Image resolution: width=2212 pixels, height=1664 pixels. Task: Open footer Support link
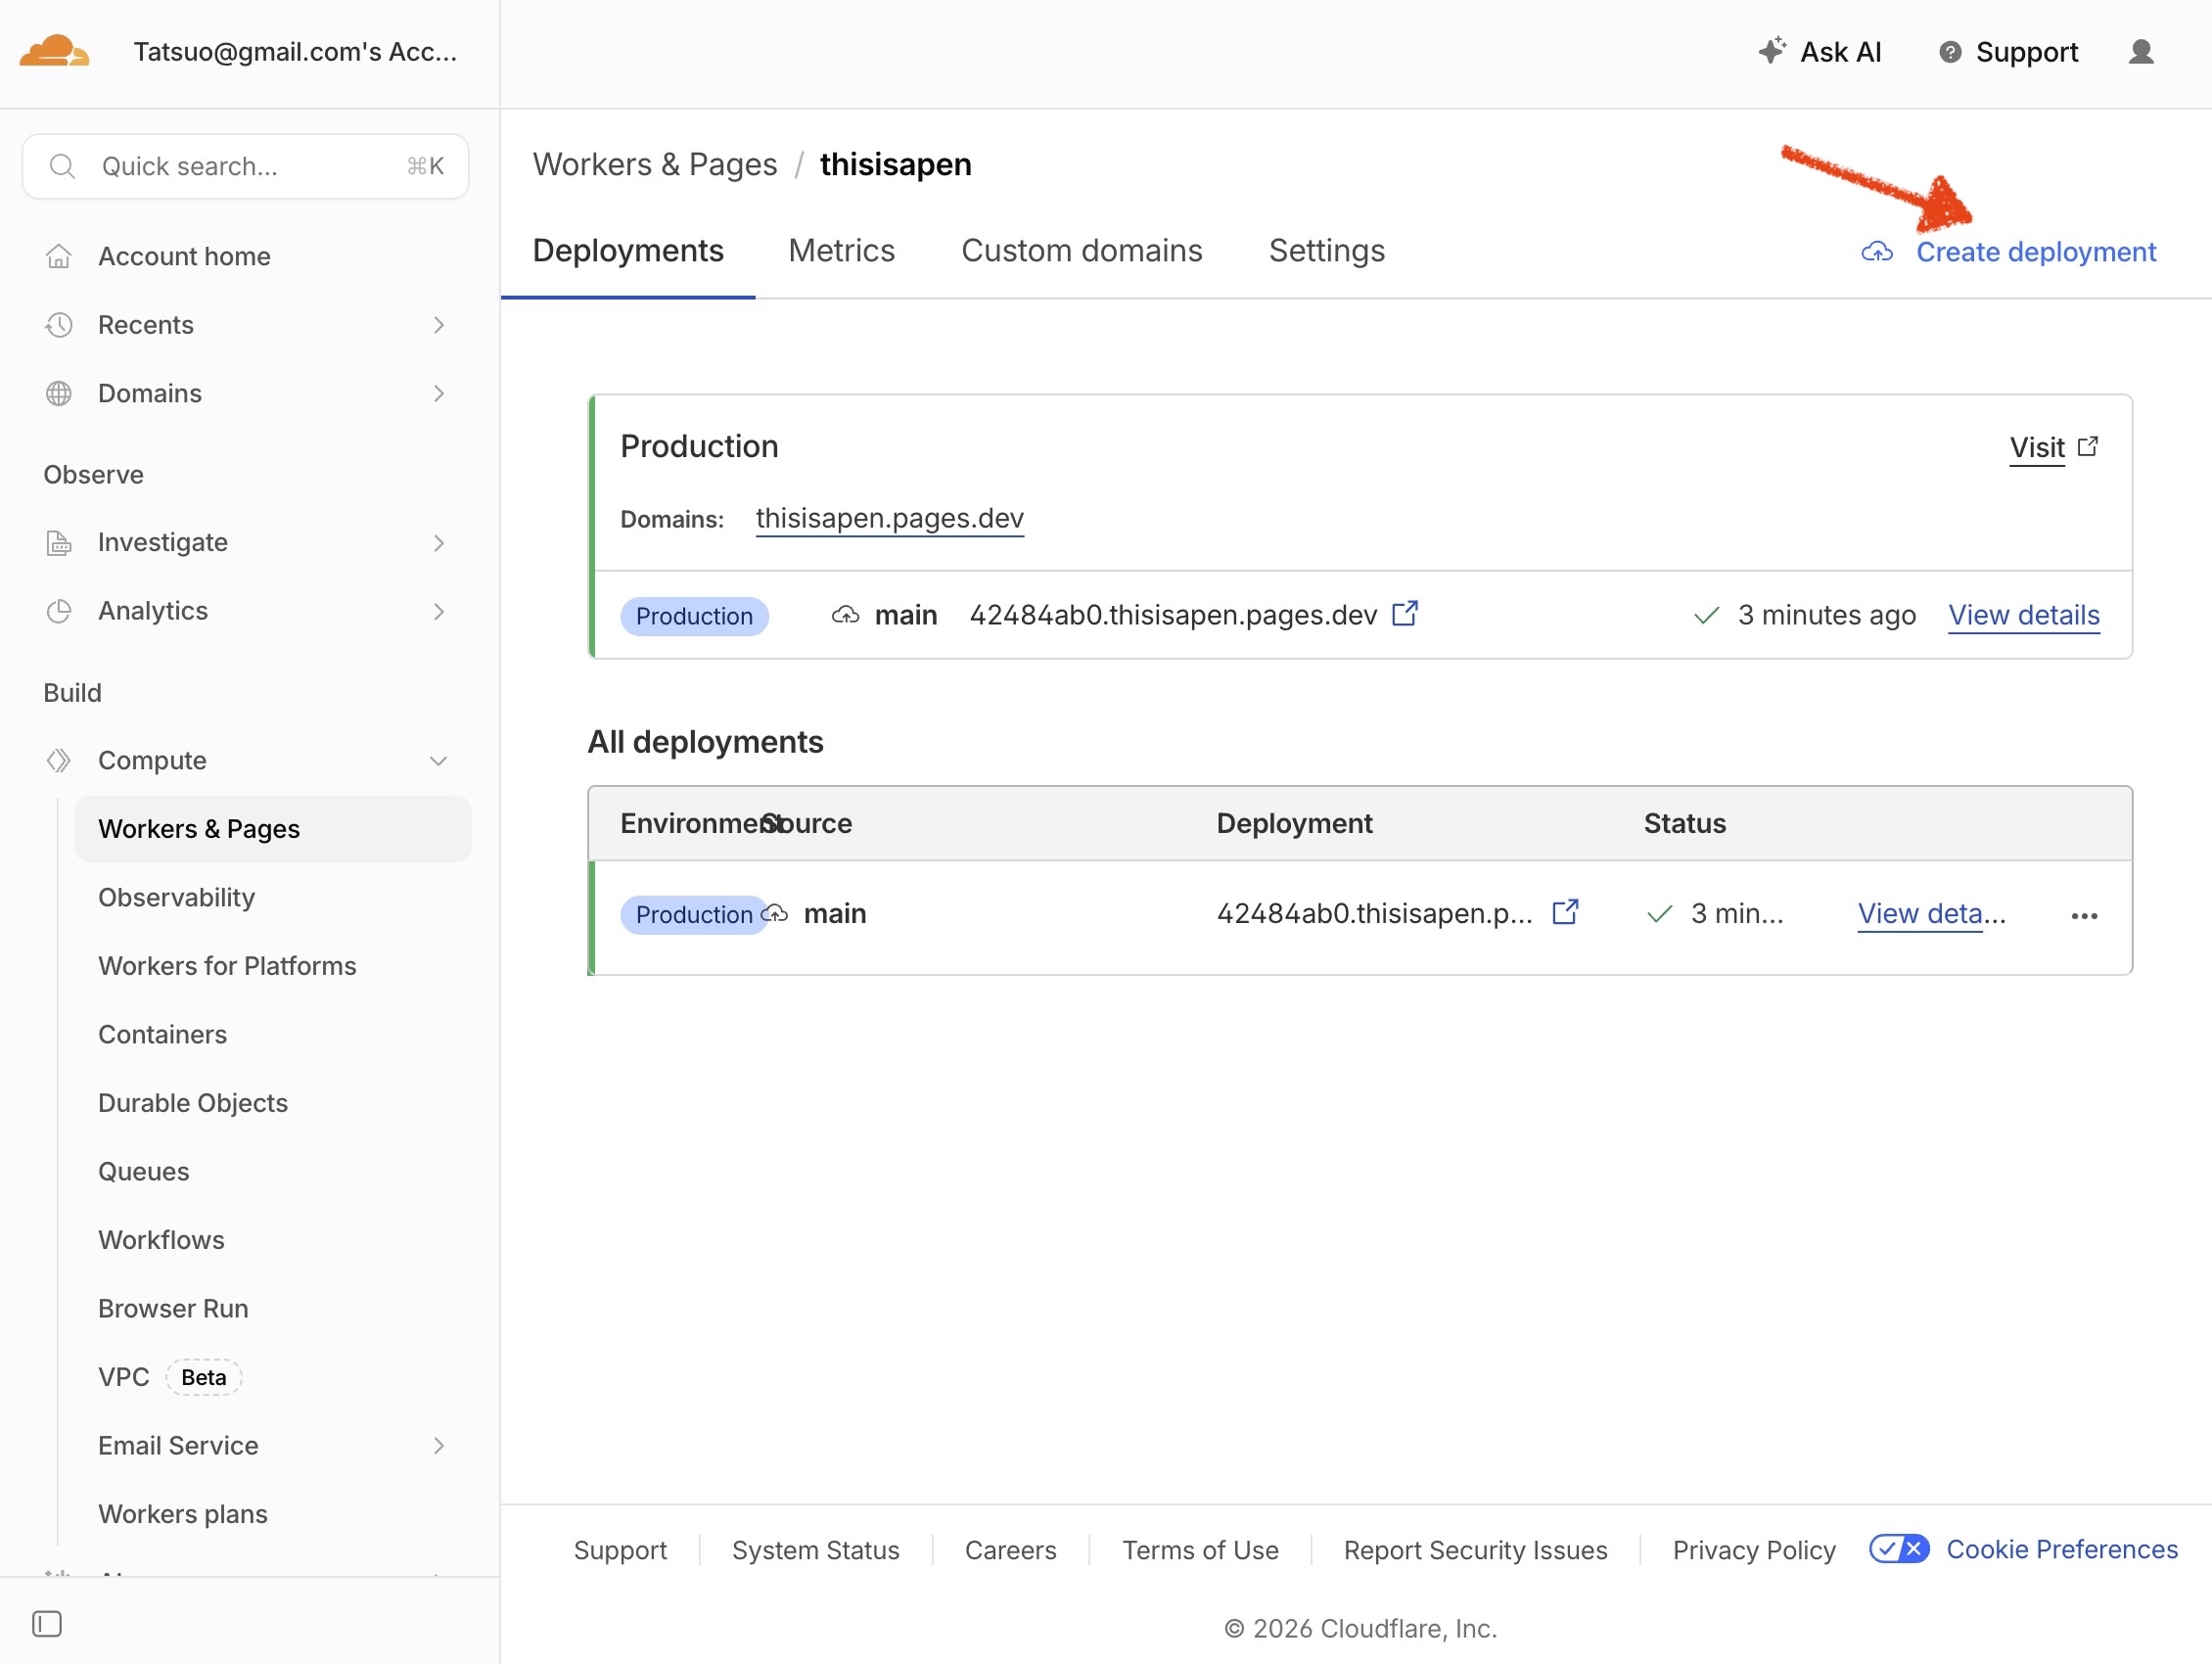(x=620, y=1550)
